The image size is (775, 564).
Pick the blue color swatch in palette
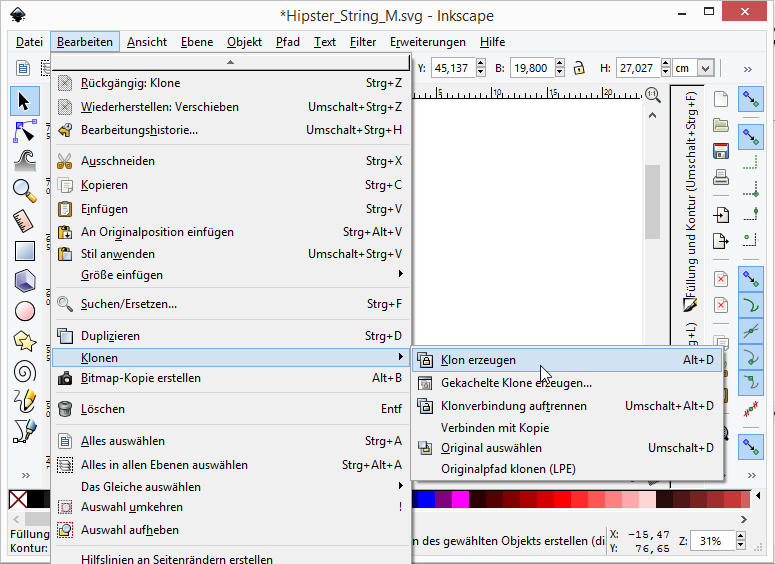(424, 499)
